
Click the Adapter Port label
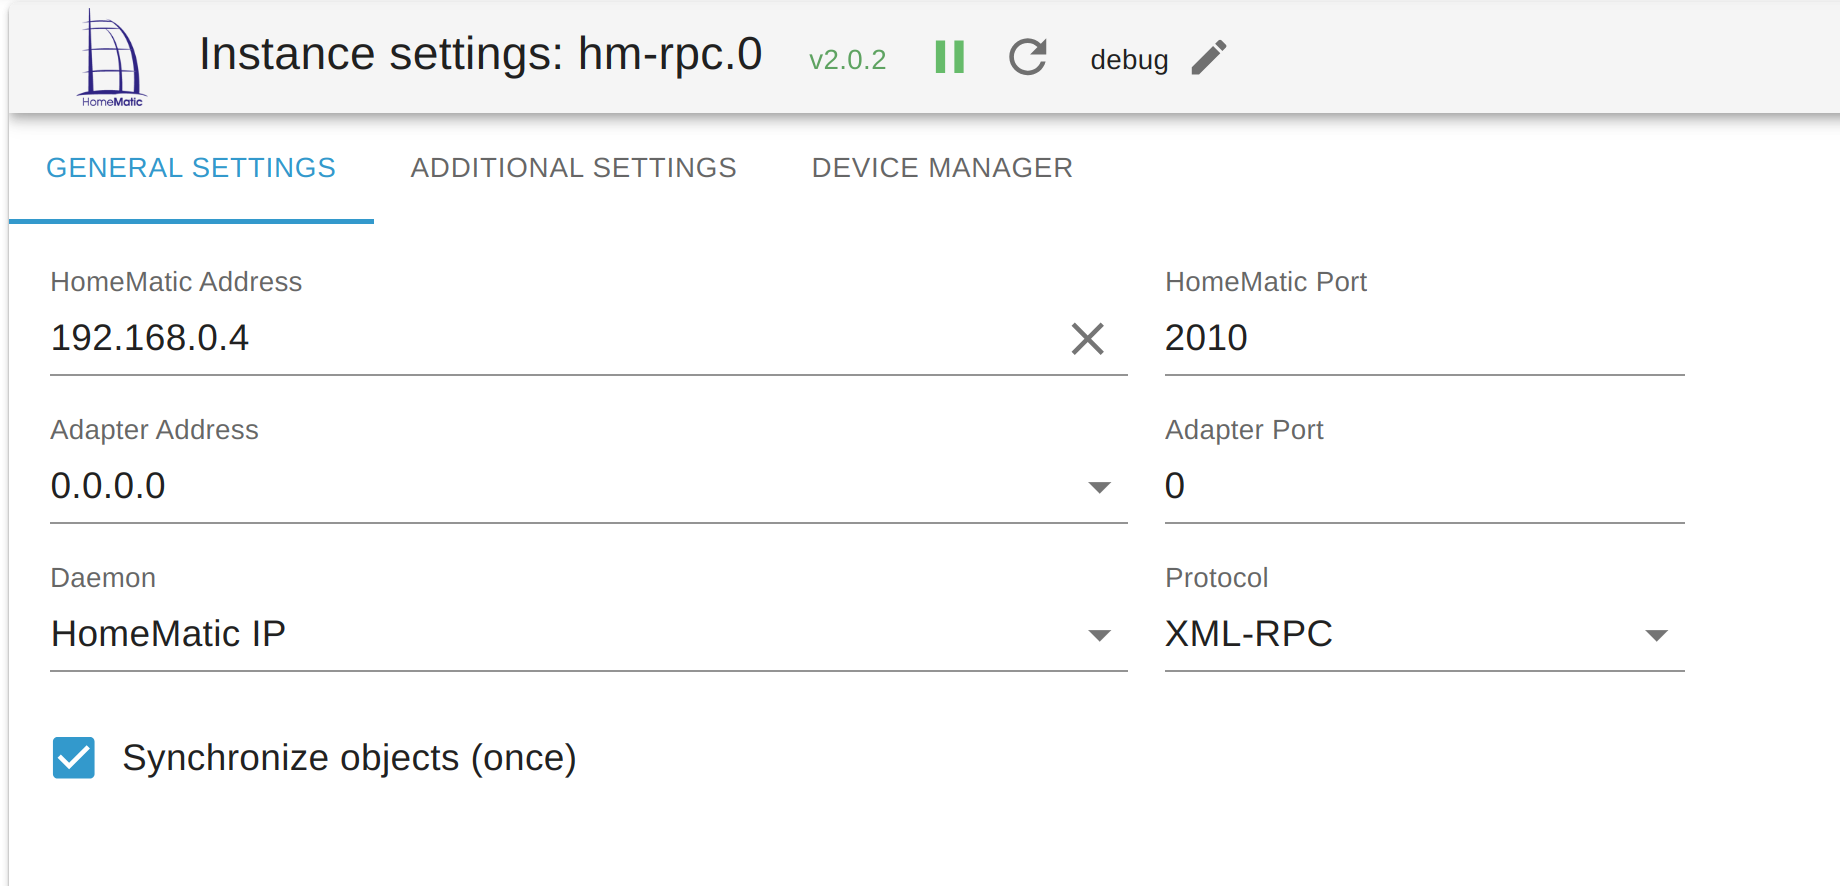point(1244,430)
